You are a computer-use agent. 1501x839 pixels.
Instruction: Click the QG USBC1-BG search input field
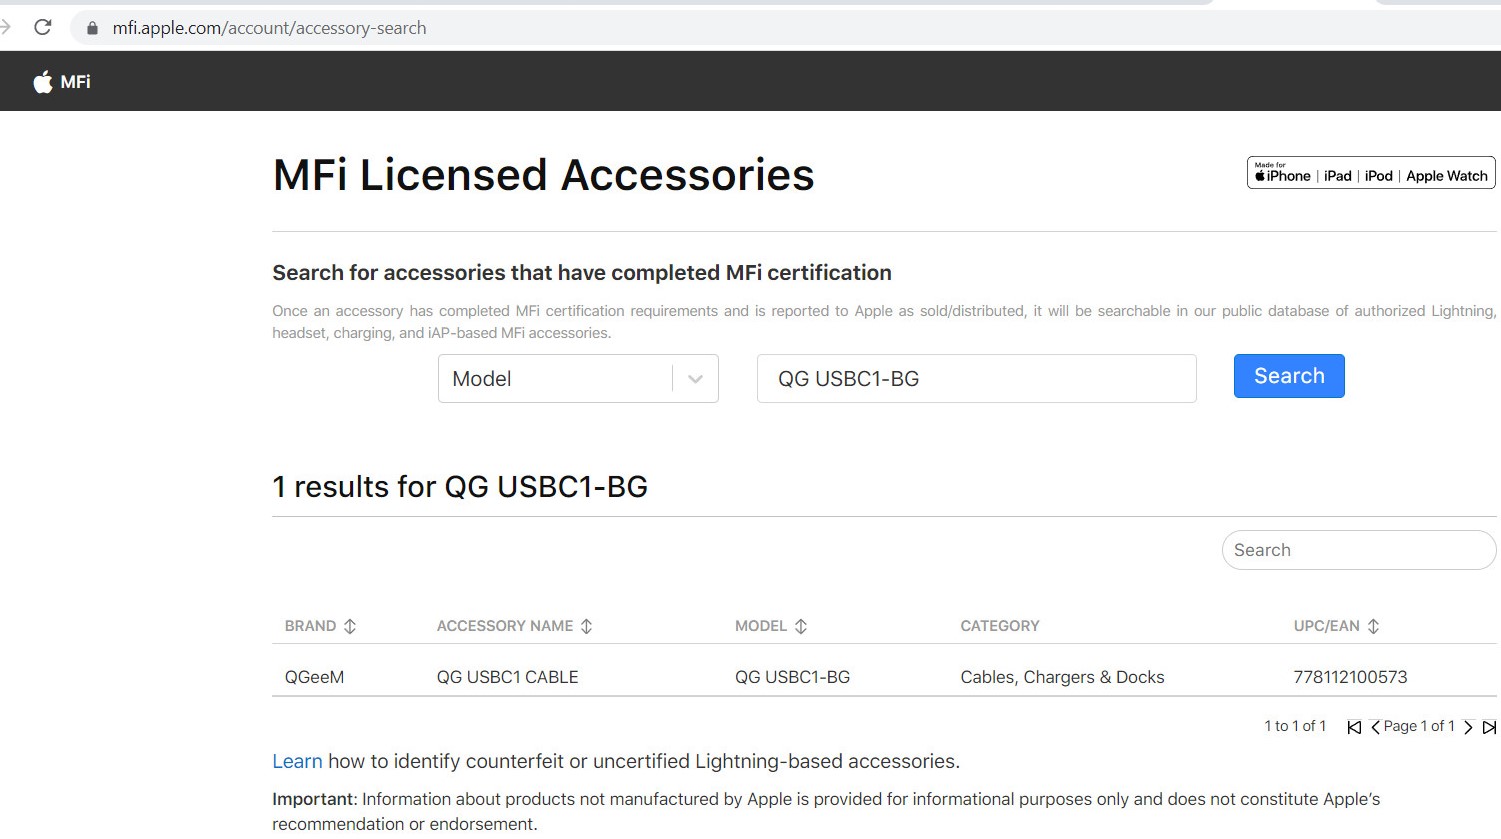point(977,379)
